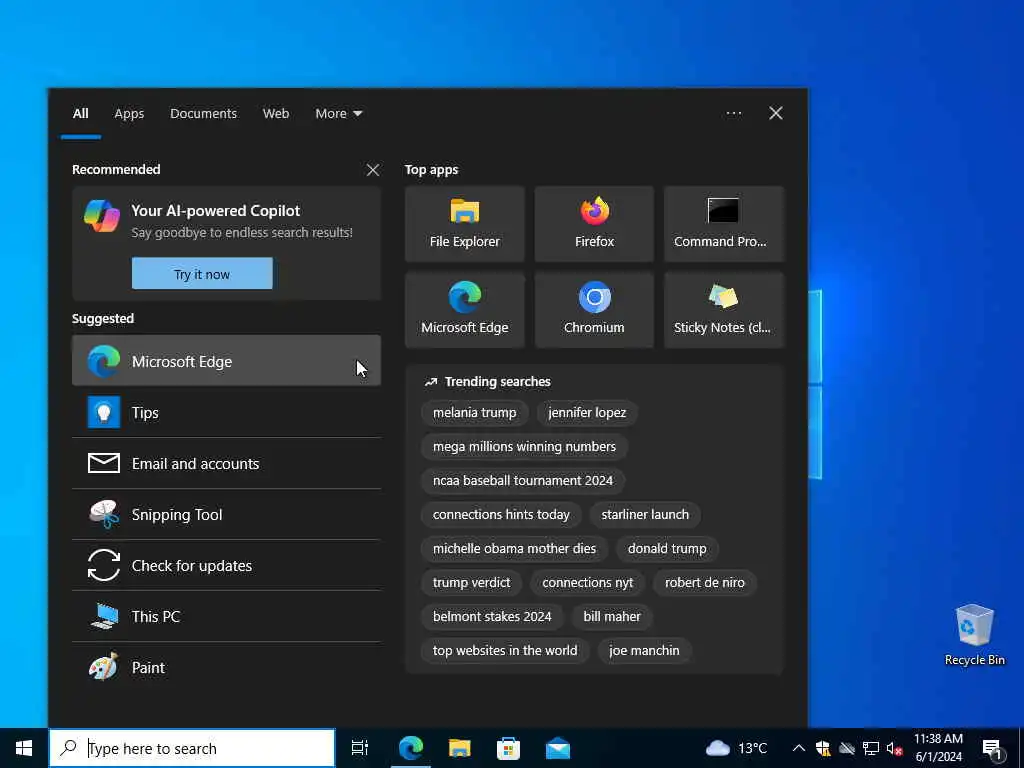
Task: Select the starliner launch trending chip
Action: click(x=645, y=514)
